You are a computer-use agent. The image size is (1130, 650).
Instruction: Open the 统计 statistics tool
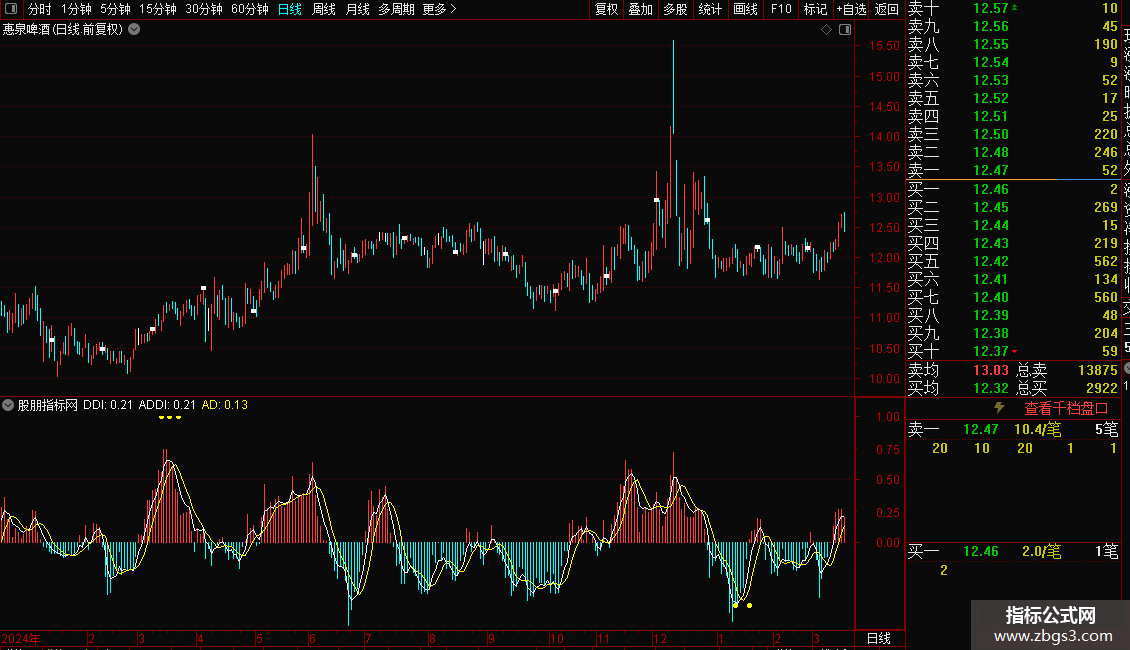click(x=710, y=9)
